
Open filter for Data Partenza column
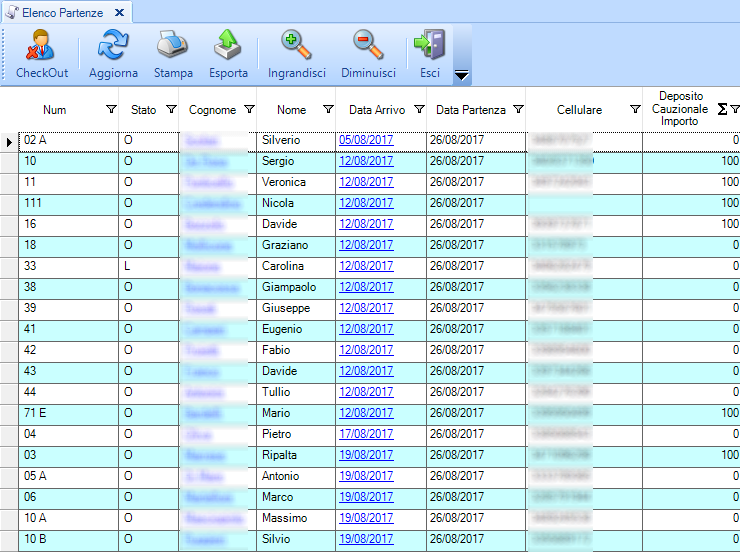518,110
